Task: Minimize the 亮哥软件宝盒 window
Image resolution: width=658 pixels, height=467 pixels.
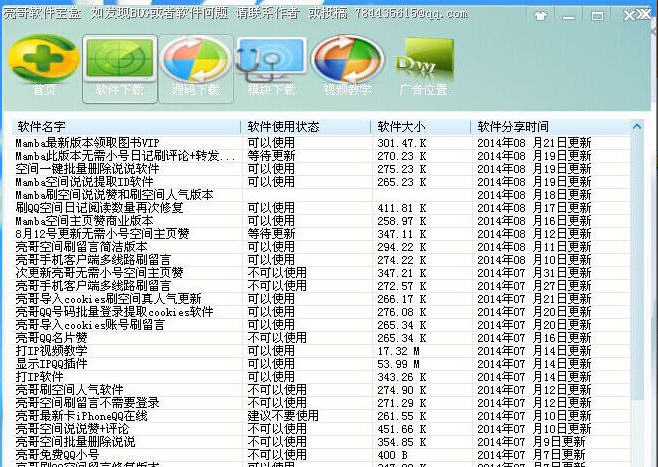Action: [x=568, y=16]
